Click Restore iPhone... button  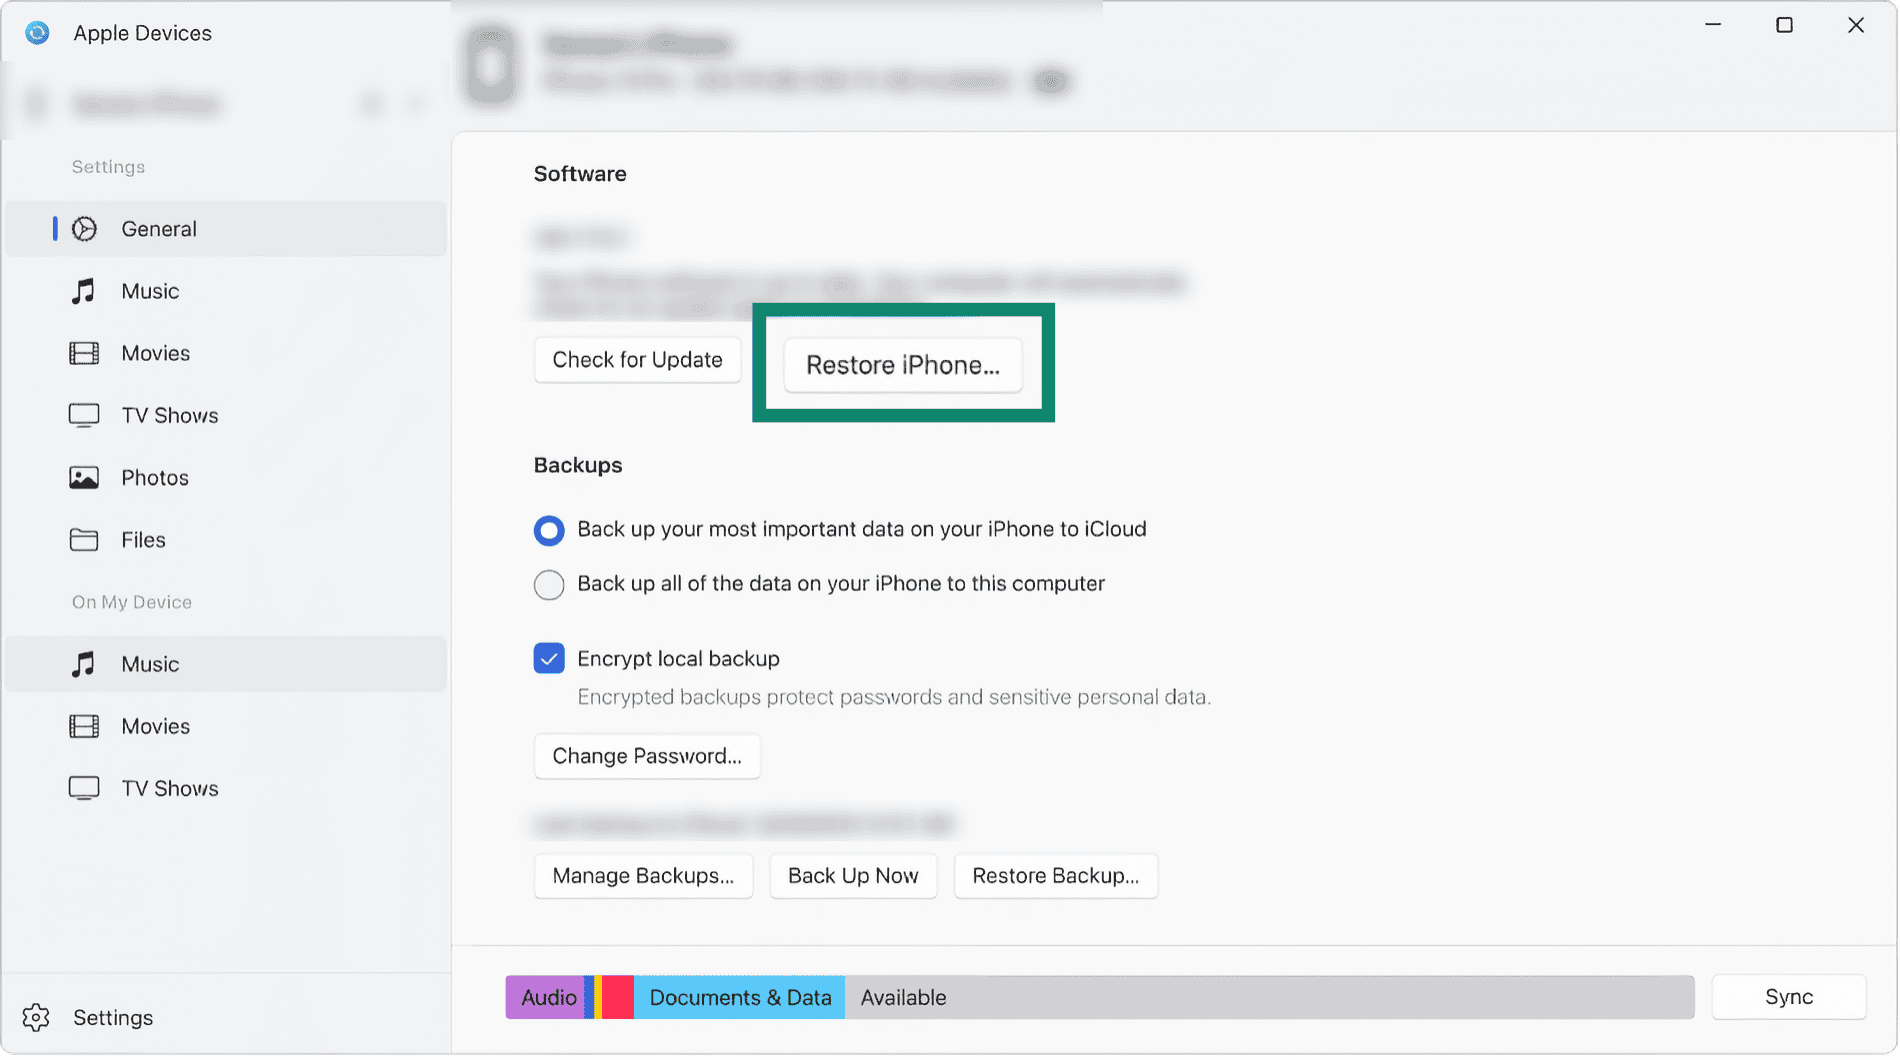(903, 365)
